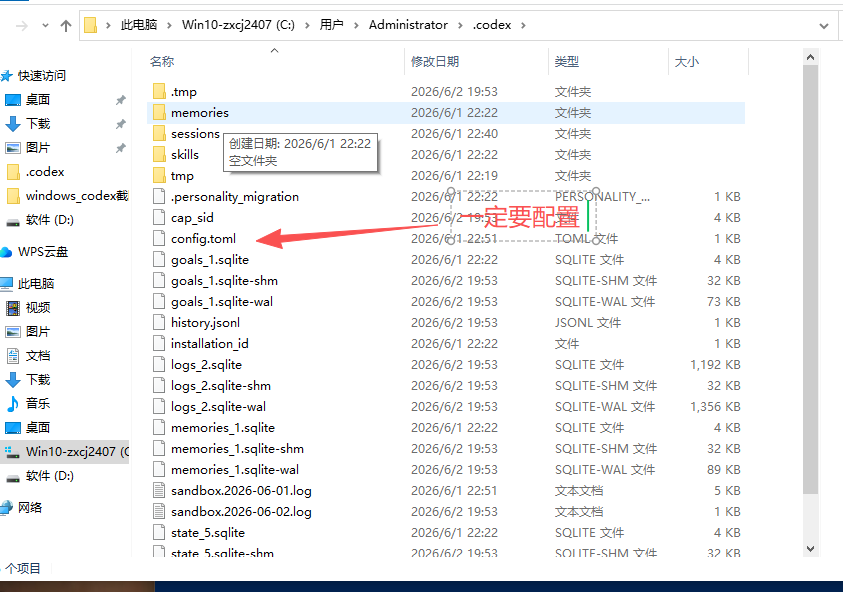Select the skills folder icon
The width and height of the screenshot is (843, 592).
point(159,155)
